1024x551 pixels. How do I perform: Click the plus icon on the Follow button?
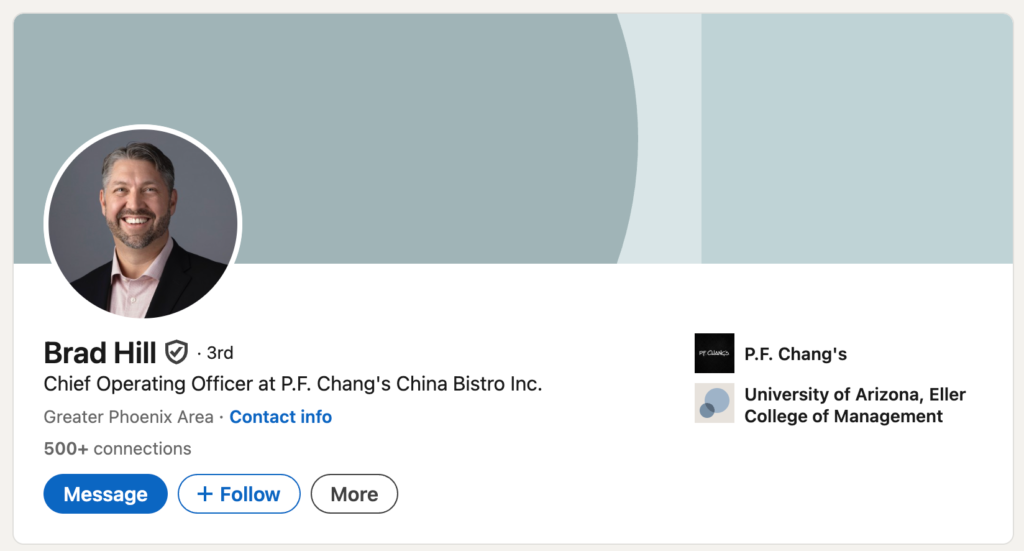pos(205,494)
